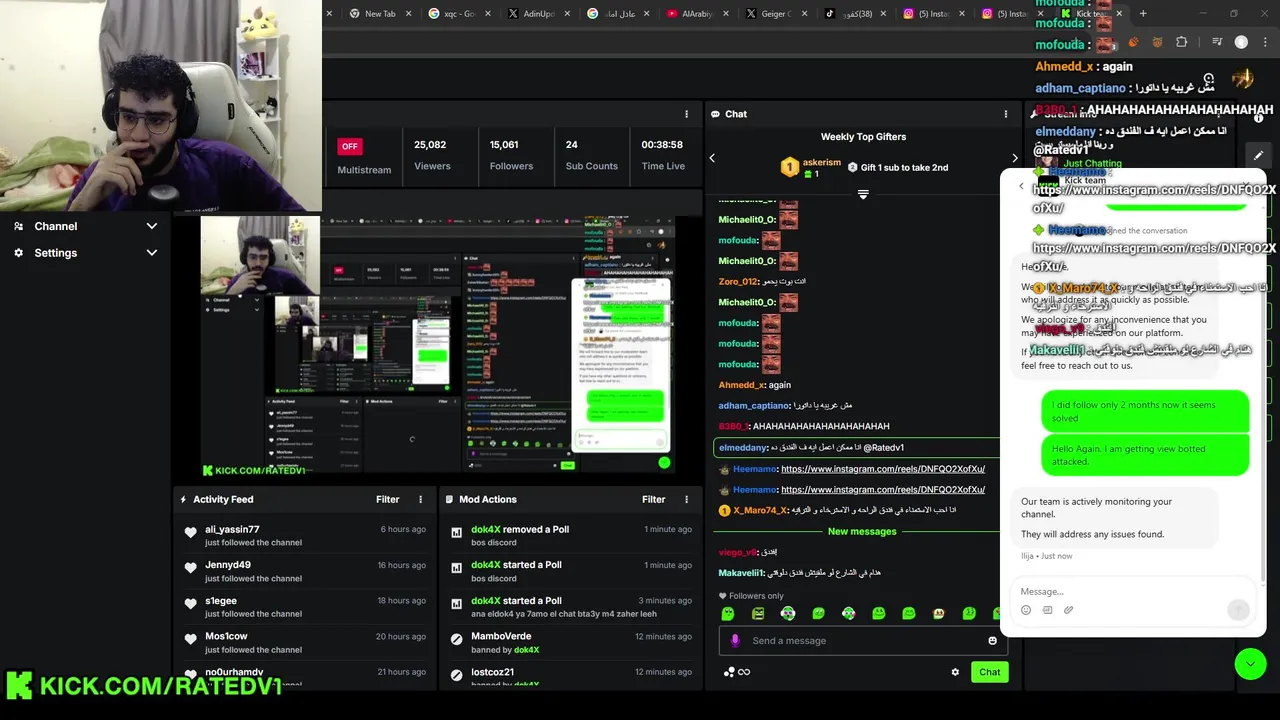Open the Mod Actions three-dot options menu

point(686,499)
